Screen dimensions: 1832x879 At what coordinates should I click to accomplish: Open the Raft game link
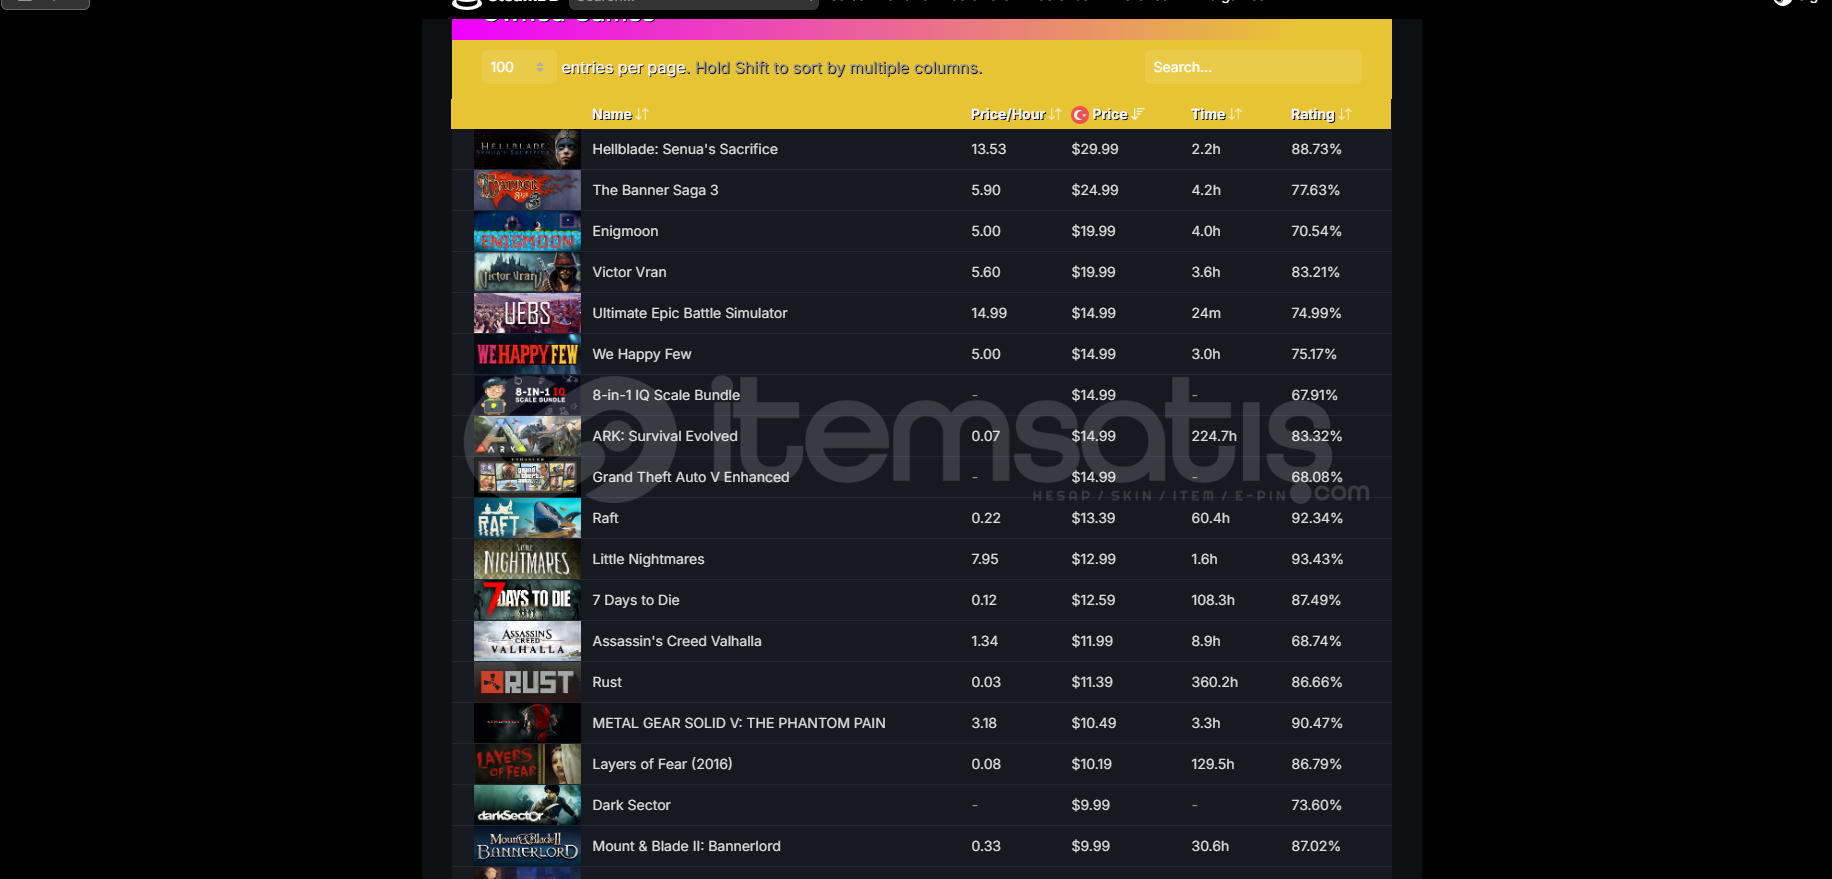point(605,518)
